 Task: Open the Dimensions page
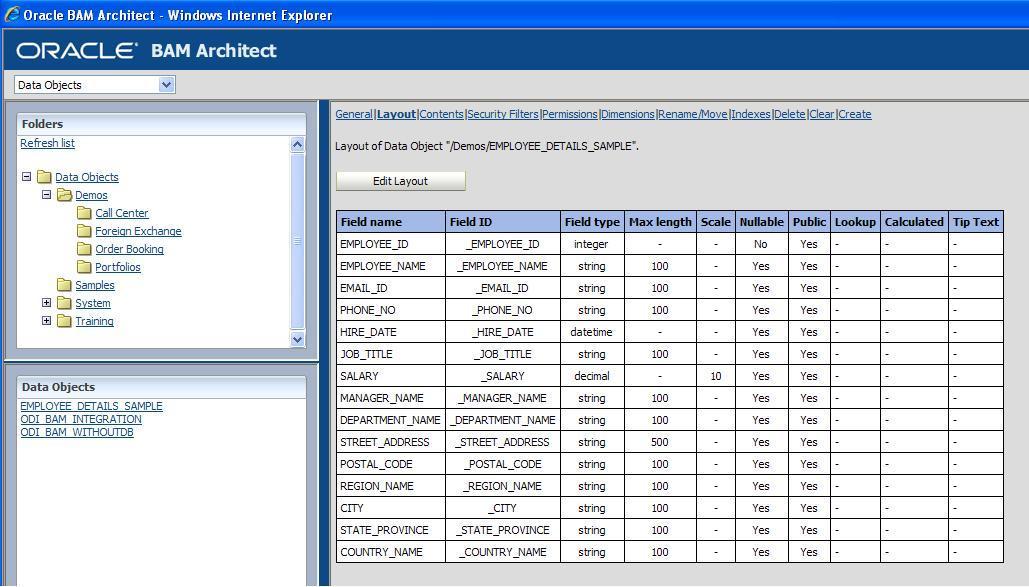click(x=627, y=114)
